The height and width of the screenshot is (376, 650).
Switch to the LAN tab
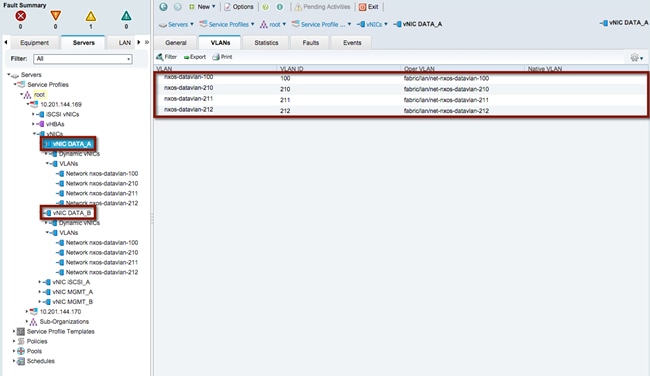pos(124,43)
